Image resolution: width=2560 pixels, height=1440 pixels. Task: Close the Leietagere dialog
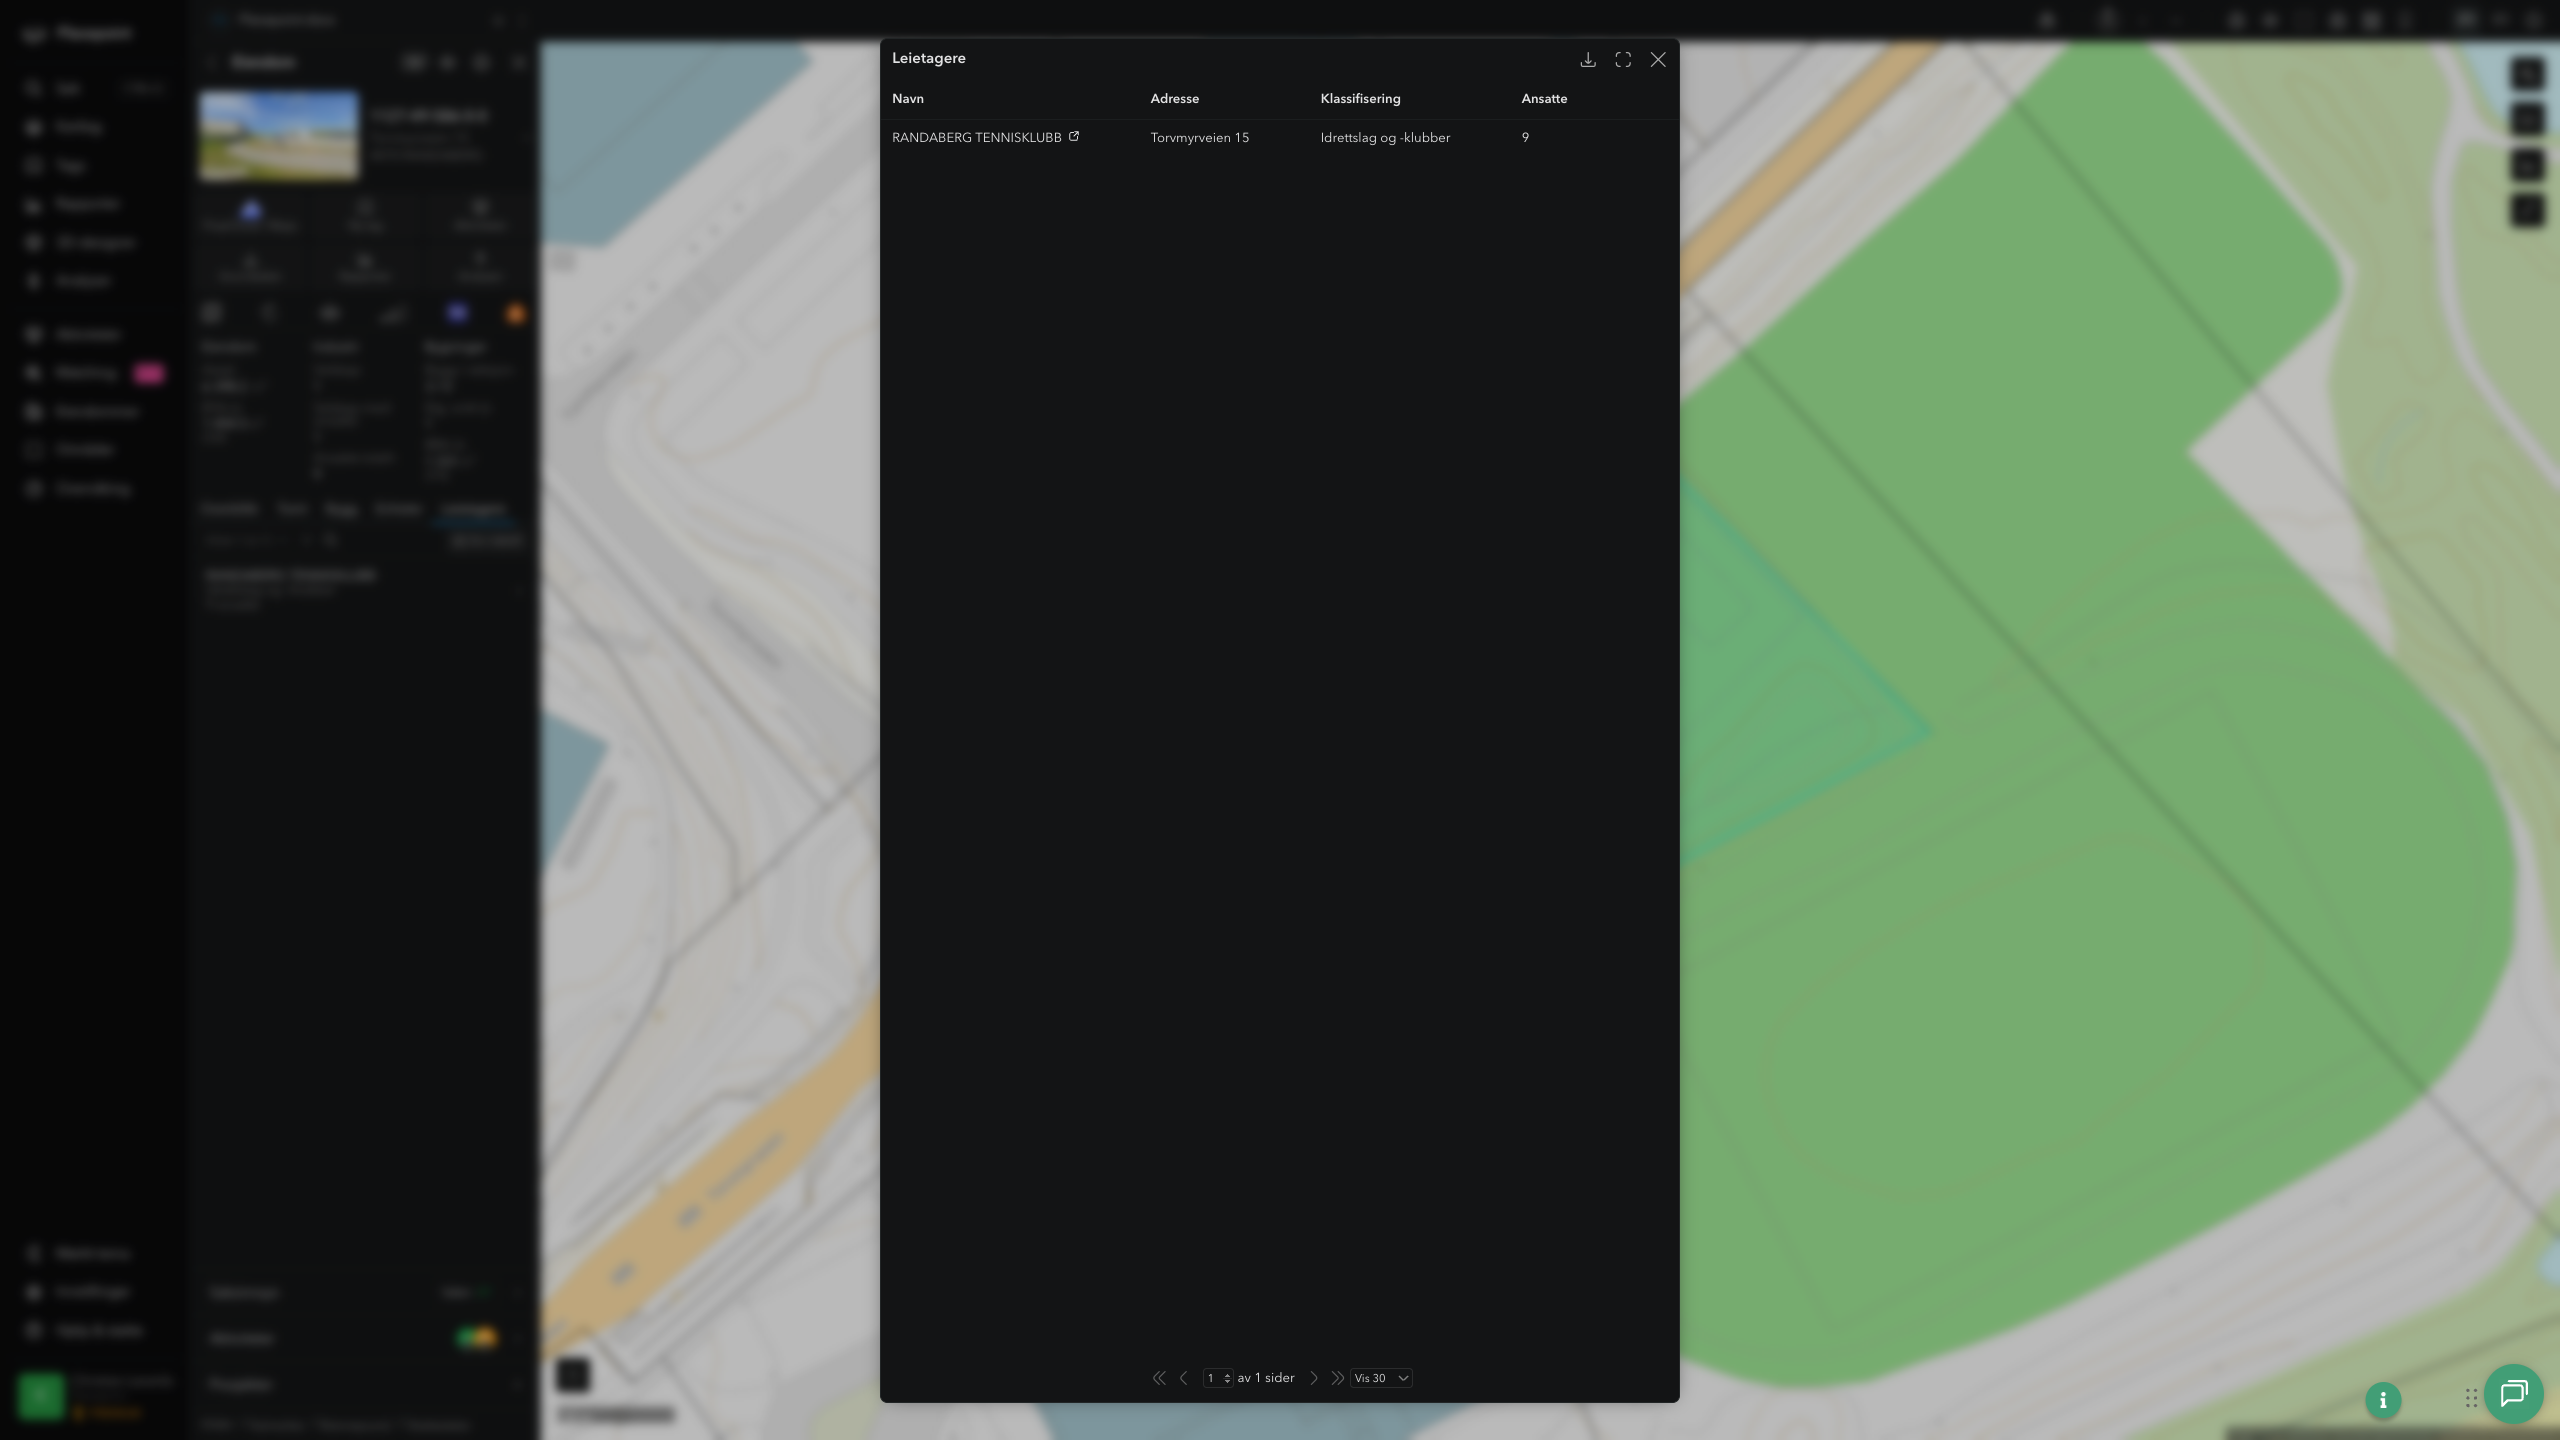tap(1658, 60)
